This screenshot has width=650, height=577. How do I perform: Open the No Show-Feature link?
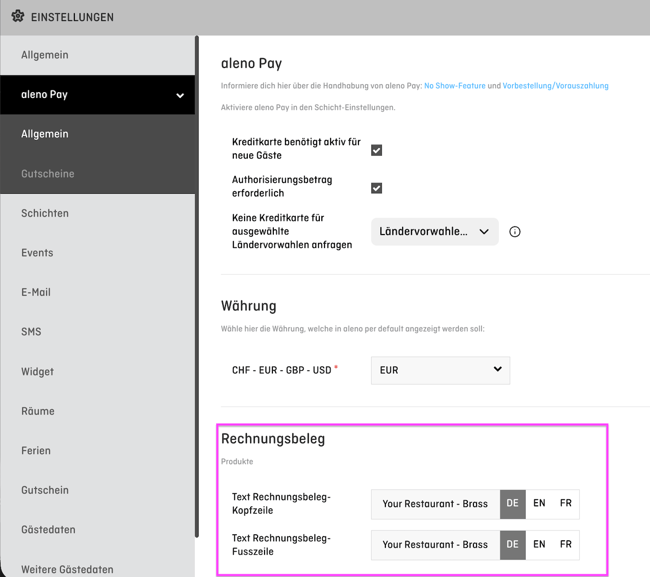tap(454, 86)
